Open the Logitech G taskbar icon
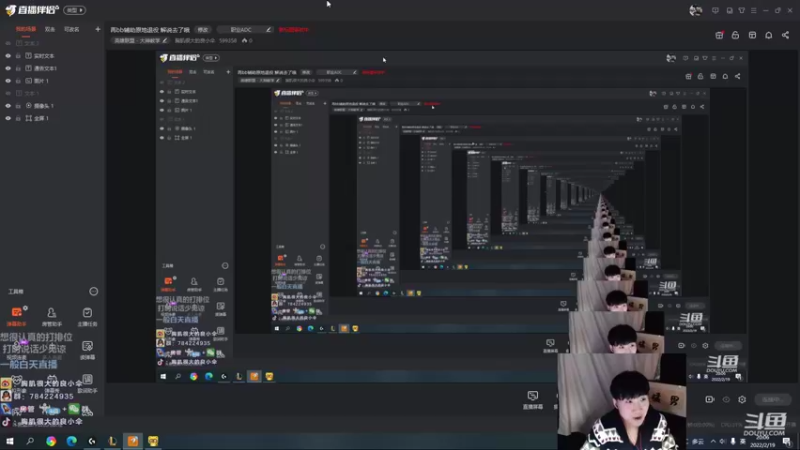800x450 pixels. coord(92,441)
